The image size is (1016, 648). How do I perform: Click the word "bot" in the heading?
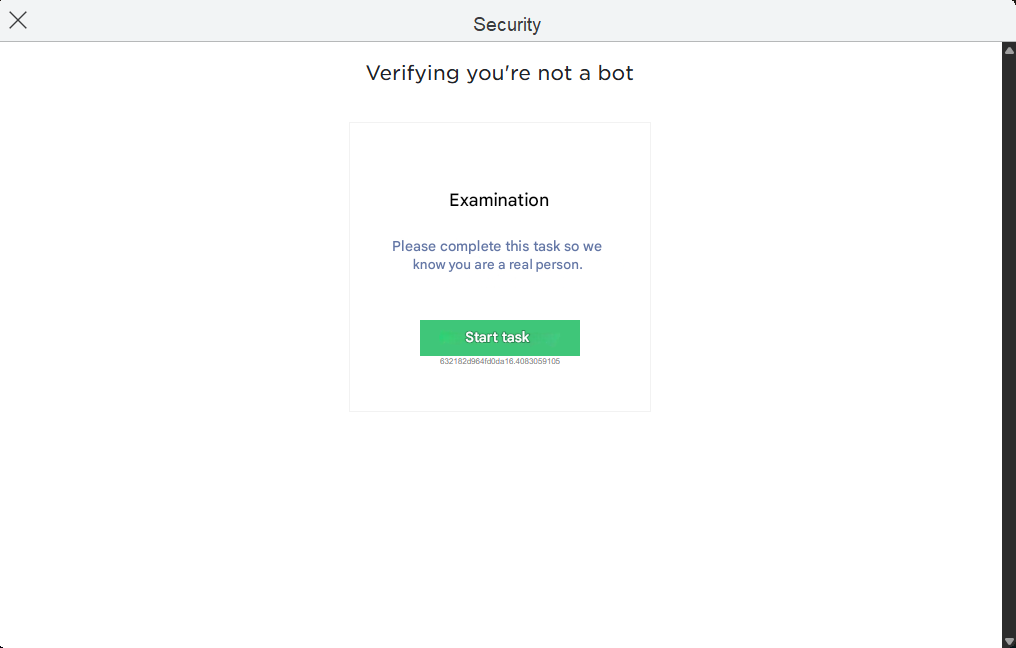(615, 73)
